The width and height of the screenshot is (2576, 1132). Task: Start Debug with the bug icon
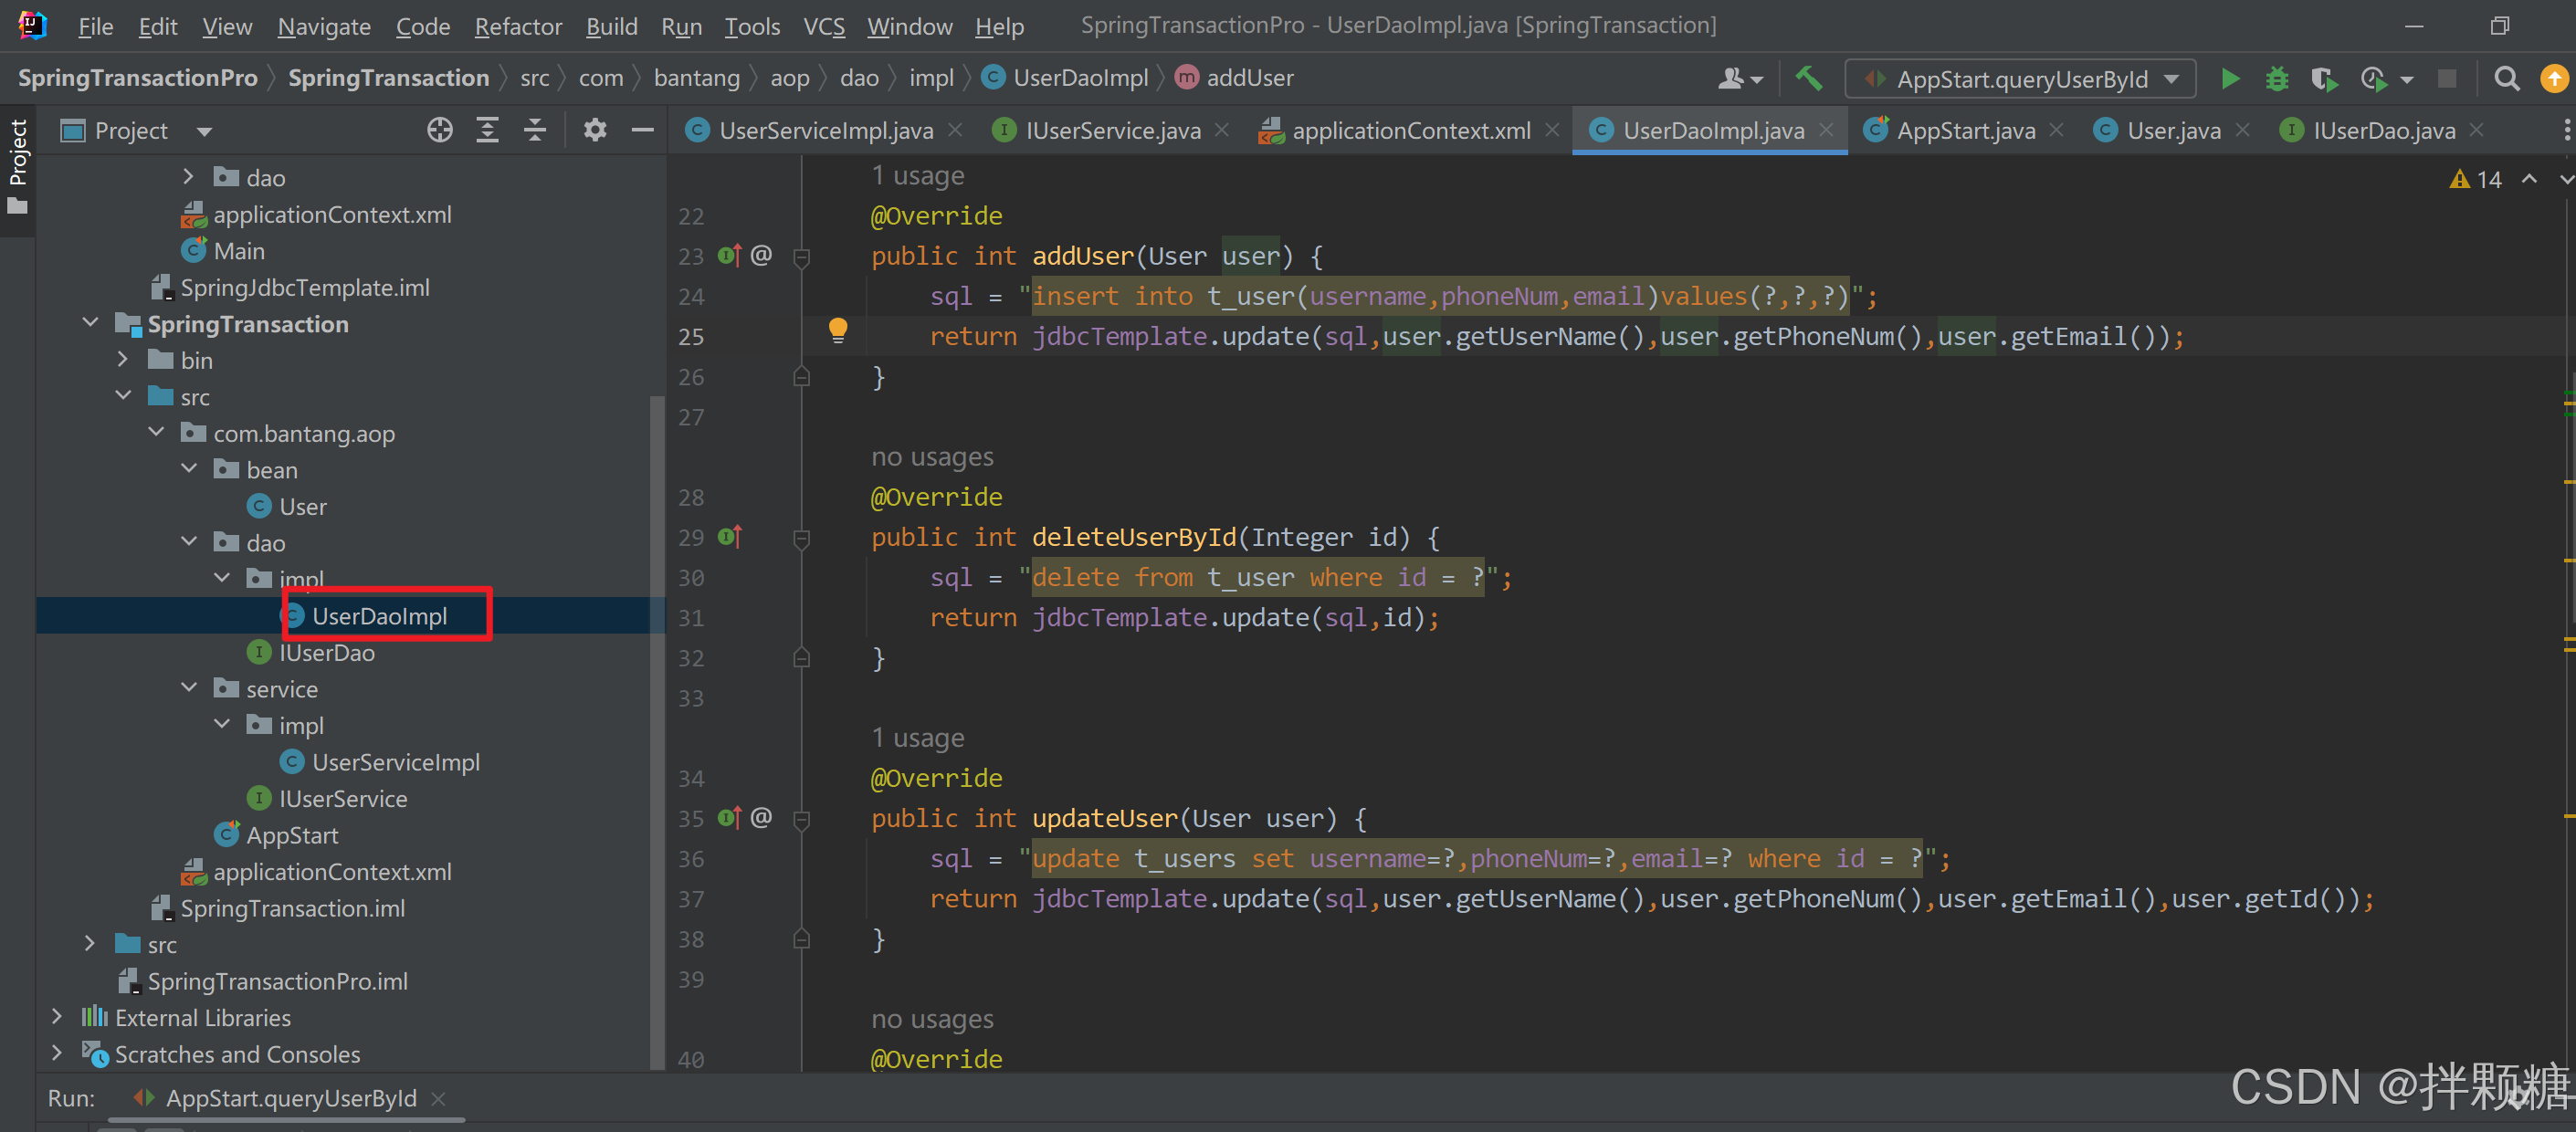pyautogui.click(x=2276, y=79)
